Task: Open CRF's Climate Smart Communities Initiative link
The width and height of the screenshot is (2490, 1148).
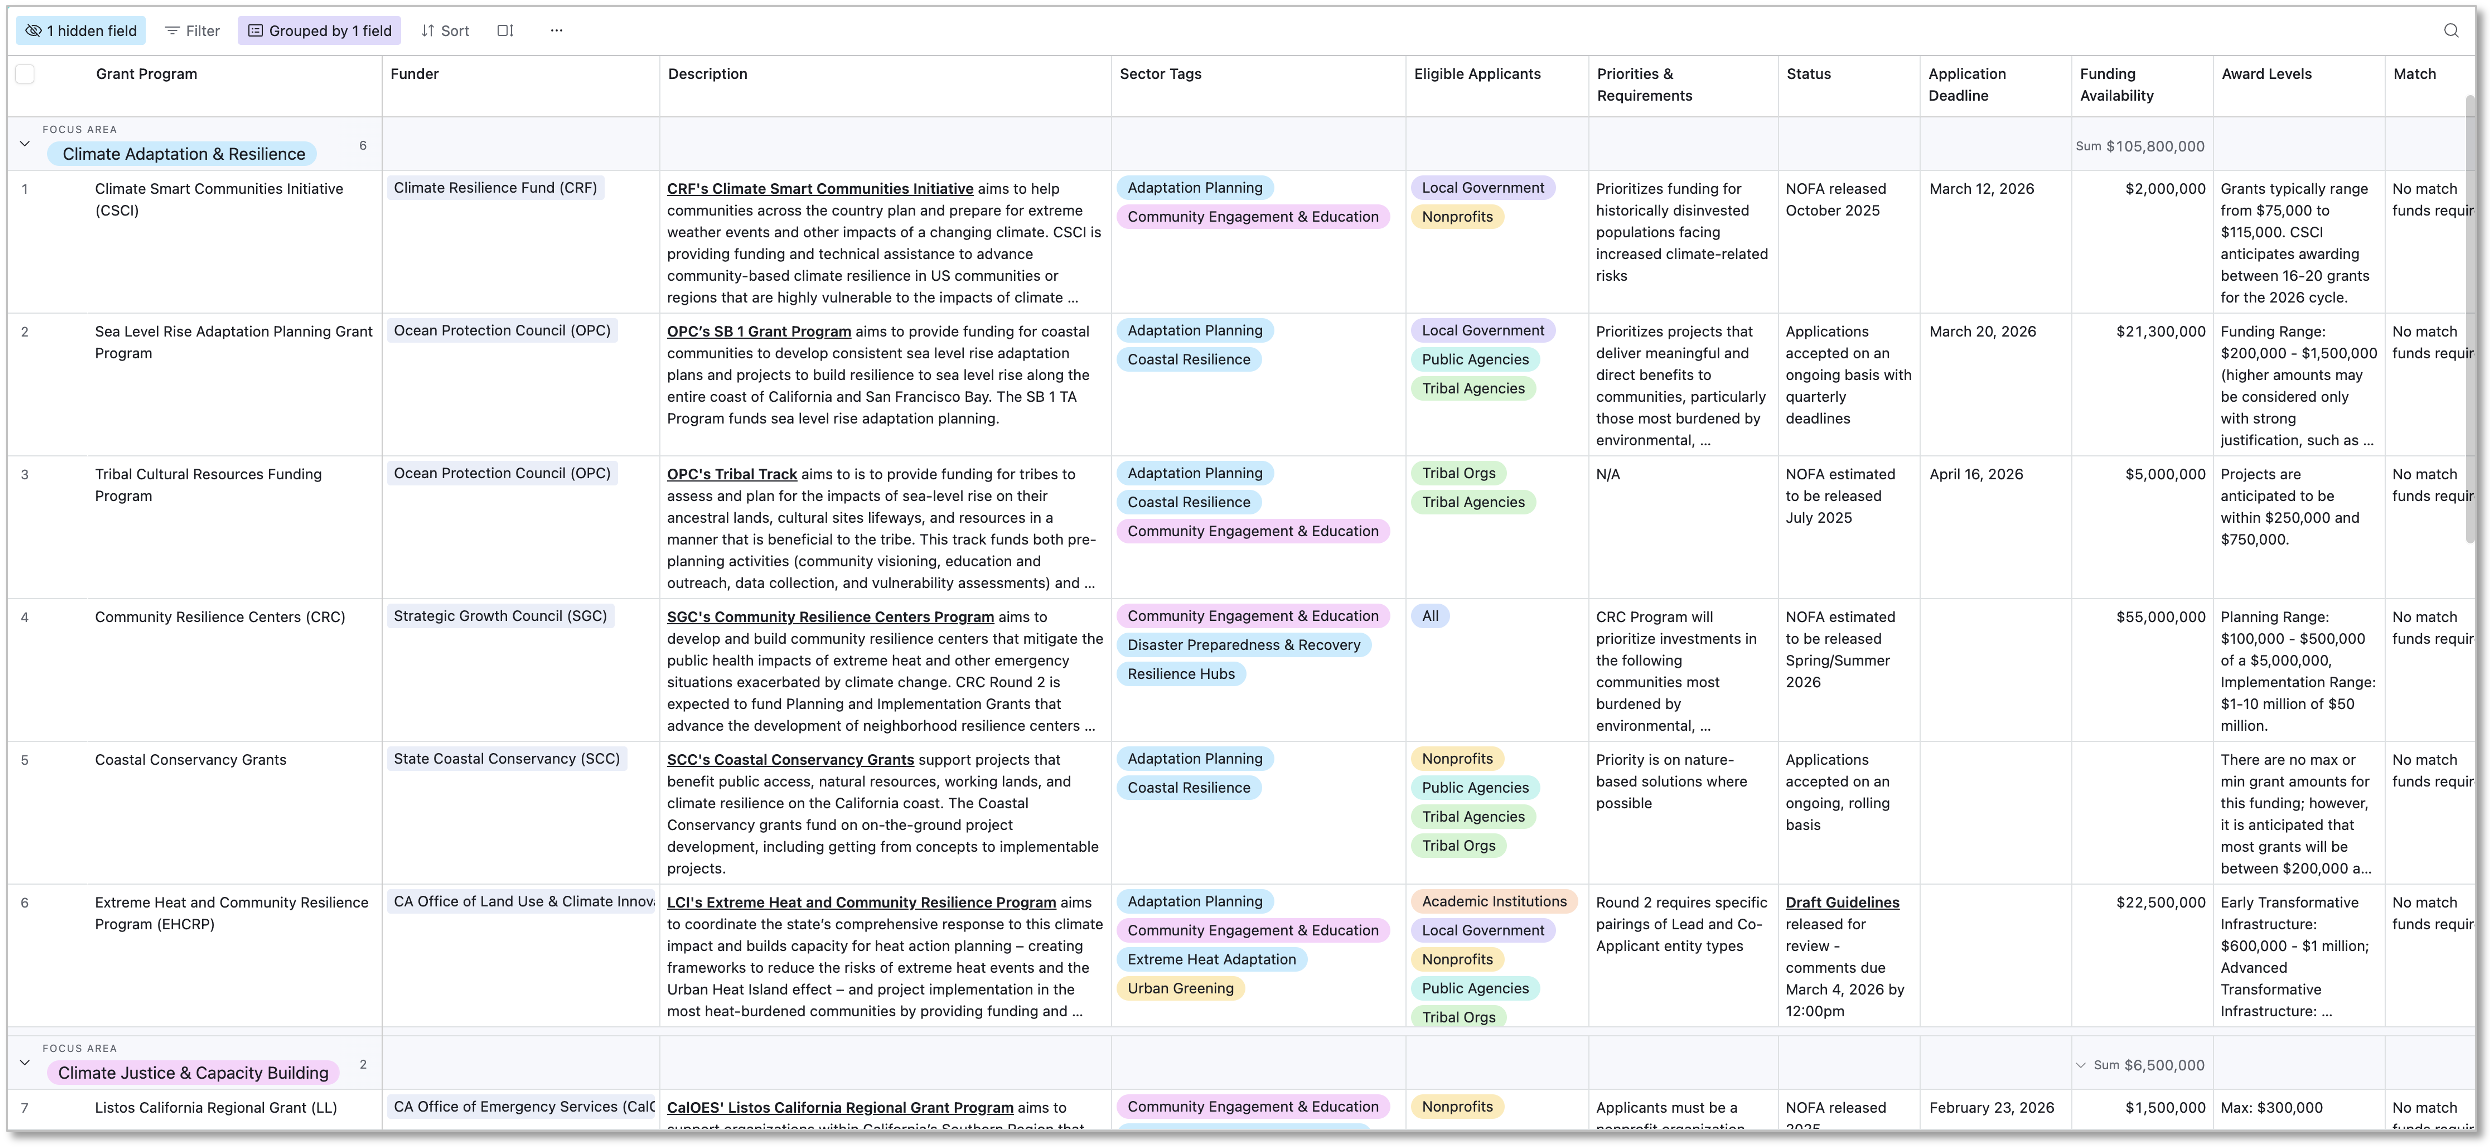Action: coord(819,188)
